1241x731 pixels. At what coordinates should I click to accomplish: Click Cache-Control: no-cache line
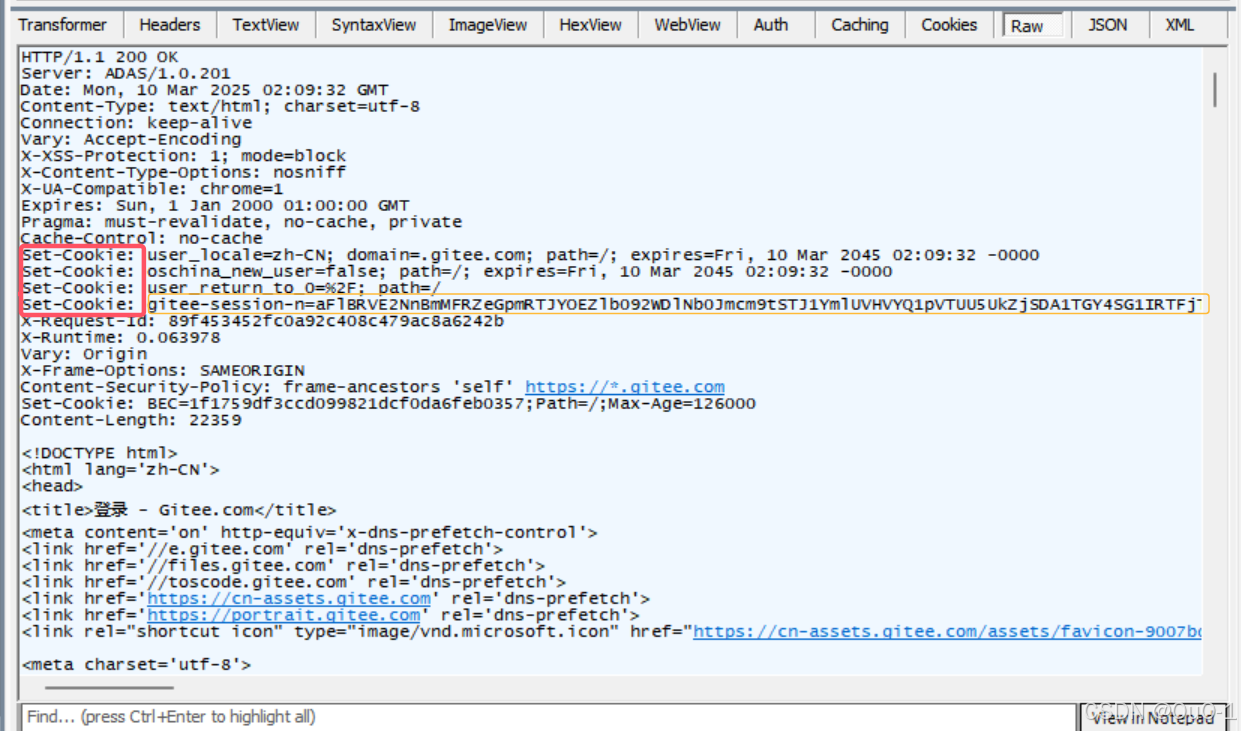point(141,239)
